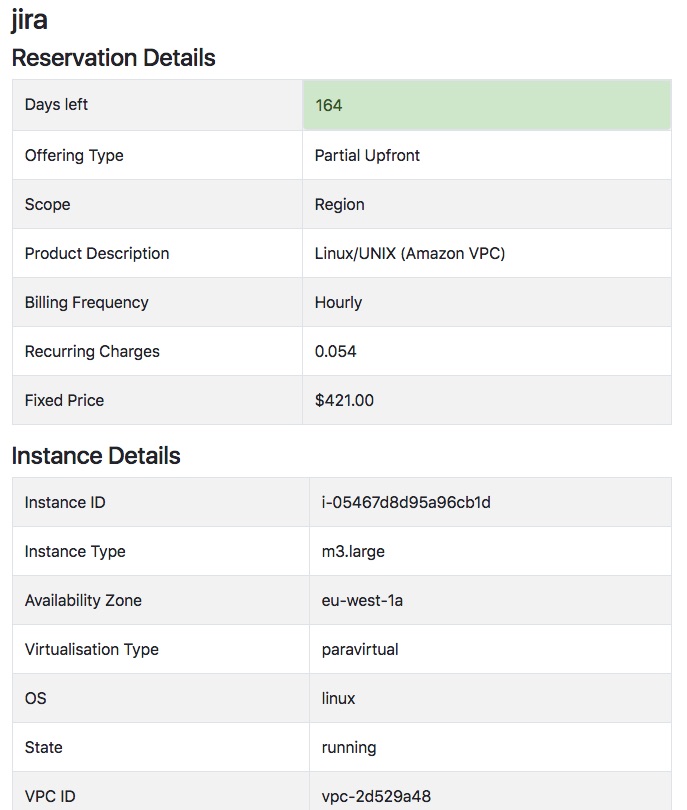This screenshot has width=687, height=810.
Task: Click the 164 days left value cell
Action: pos(487,105)
